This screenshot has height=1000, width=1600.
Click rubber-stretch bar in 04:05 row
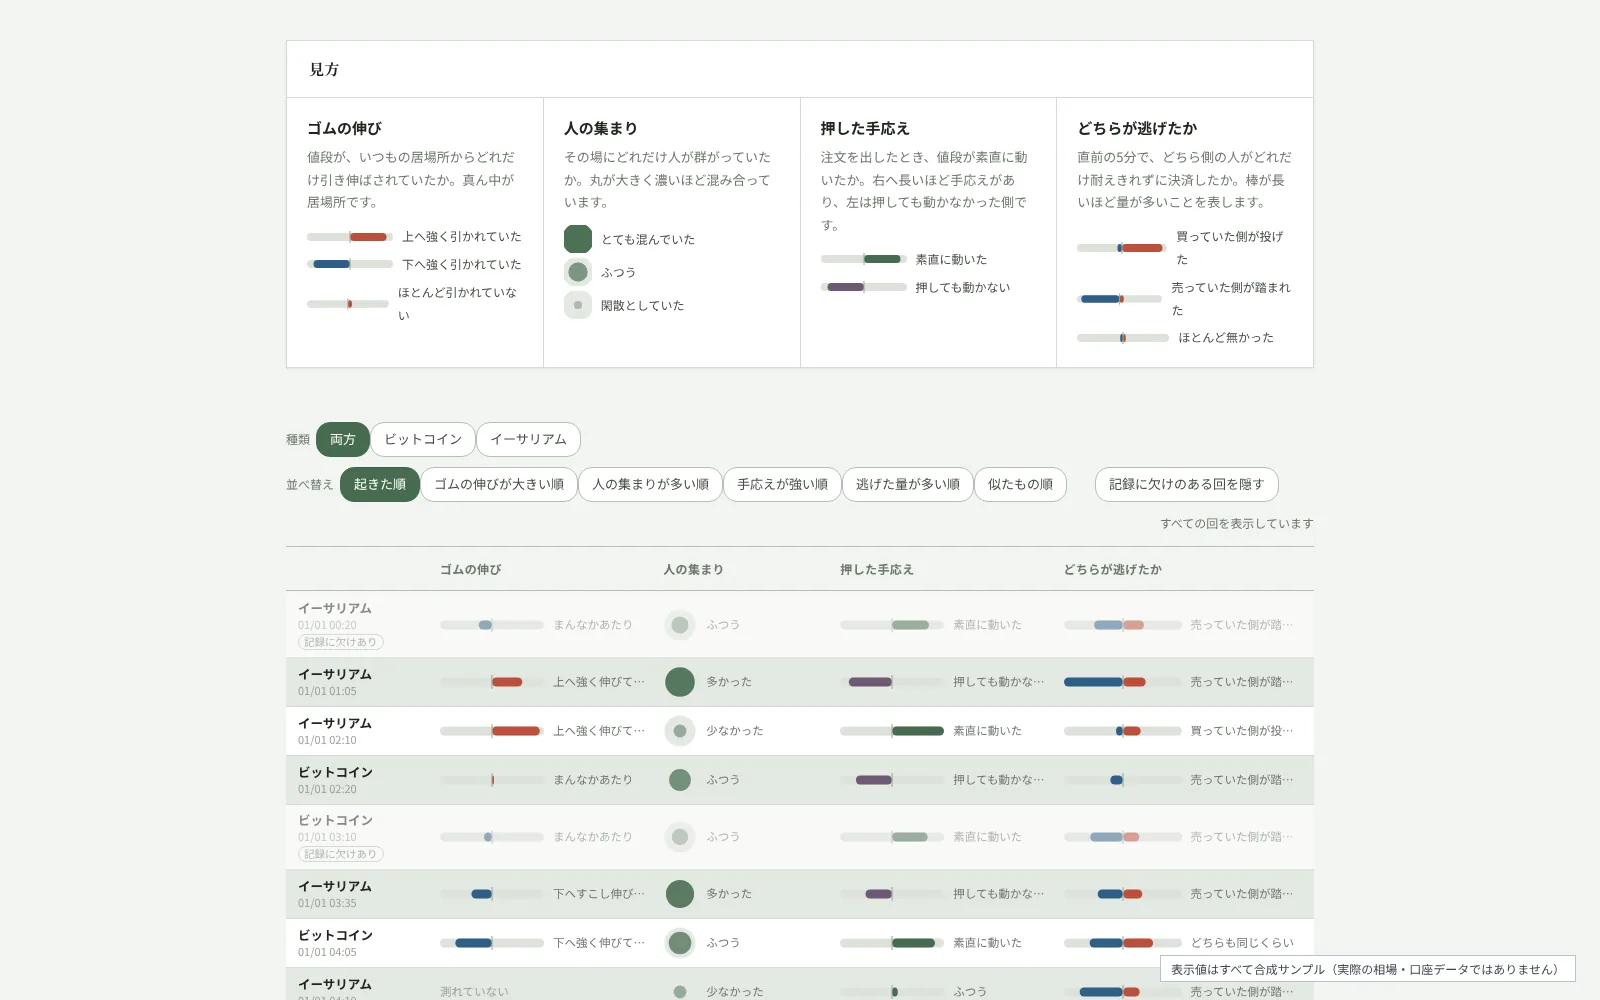point(492,943)
